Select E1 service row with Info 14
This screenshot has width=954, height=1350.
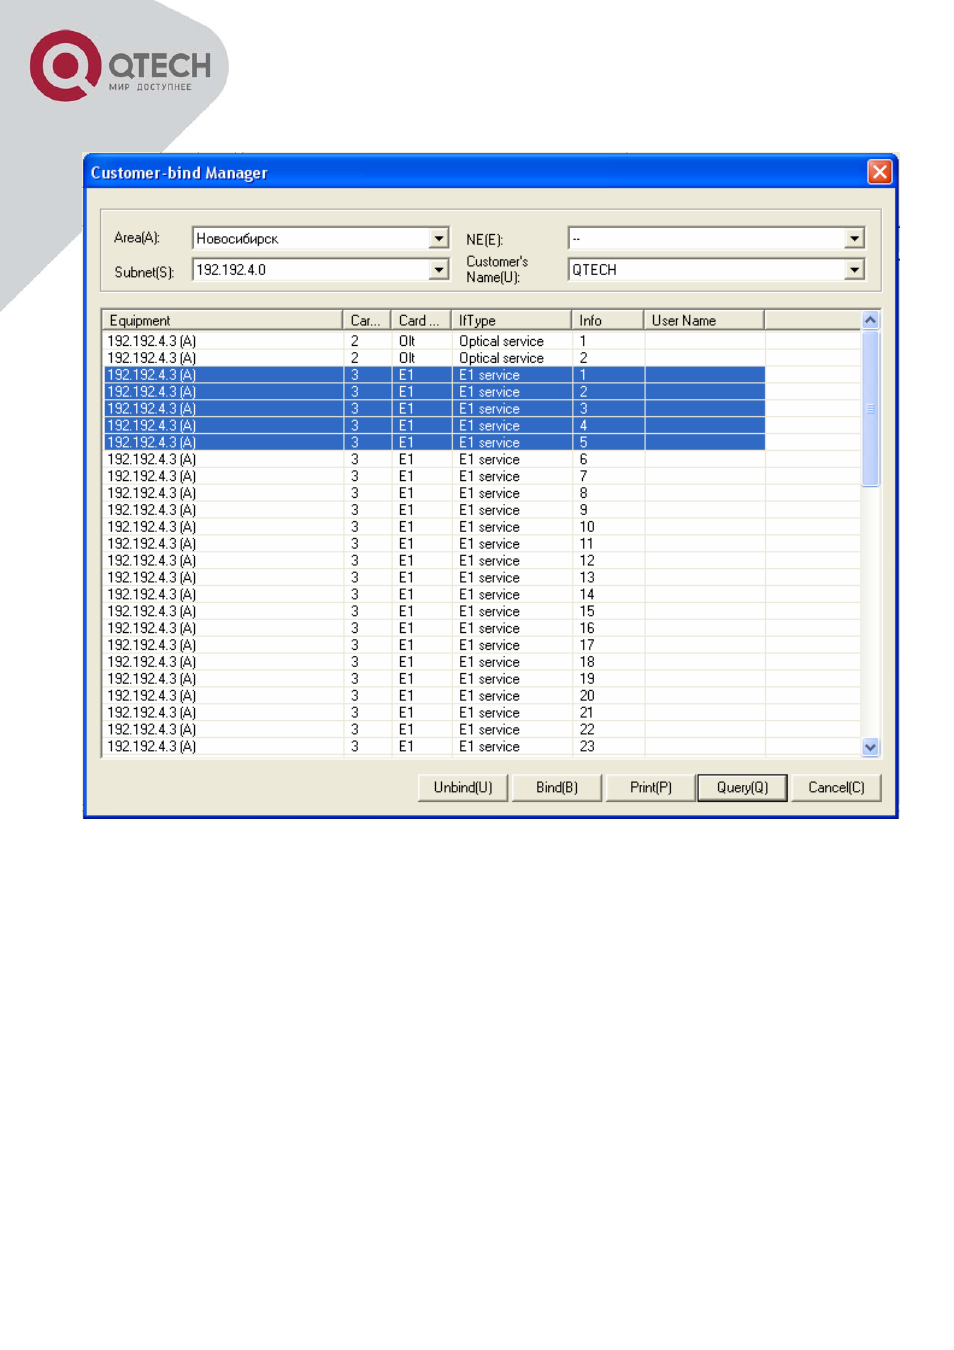point(434,594)
